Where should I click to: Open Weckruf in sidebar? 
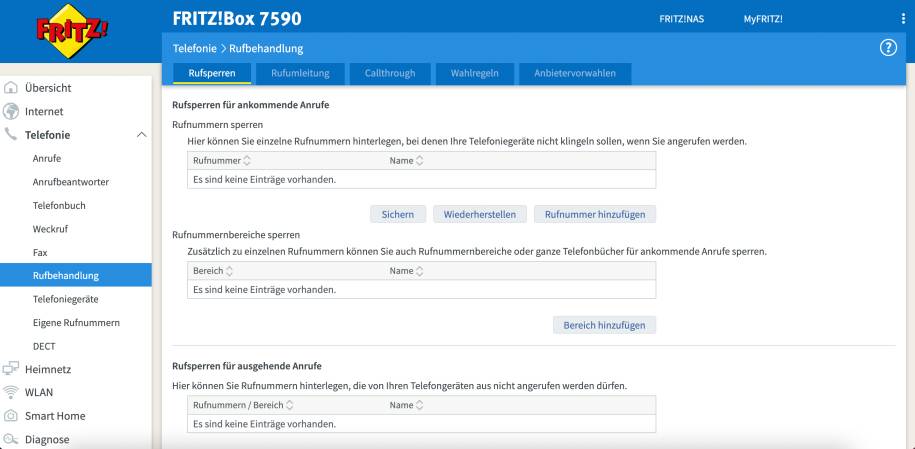pyautogui.click(x=50, y=229)
